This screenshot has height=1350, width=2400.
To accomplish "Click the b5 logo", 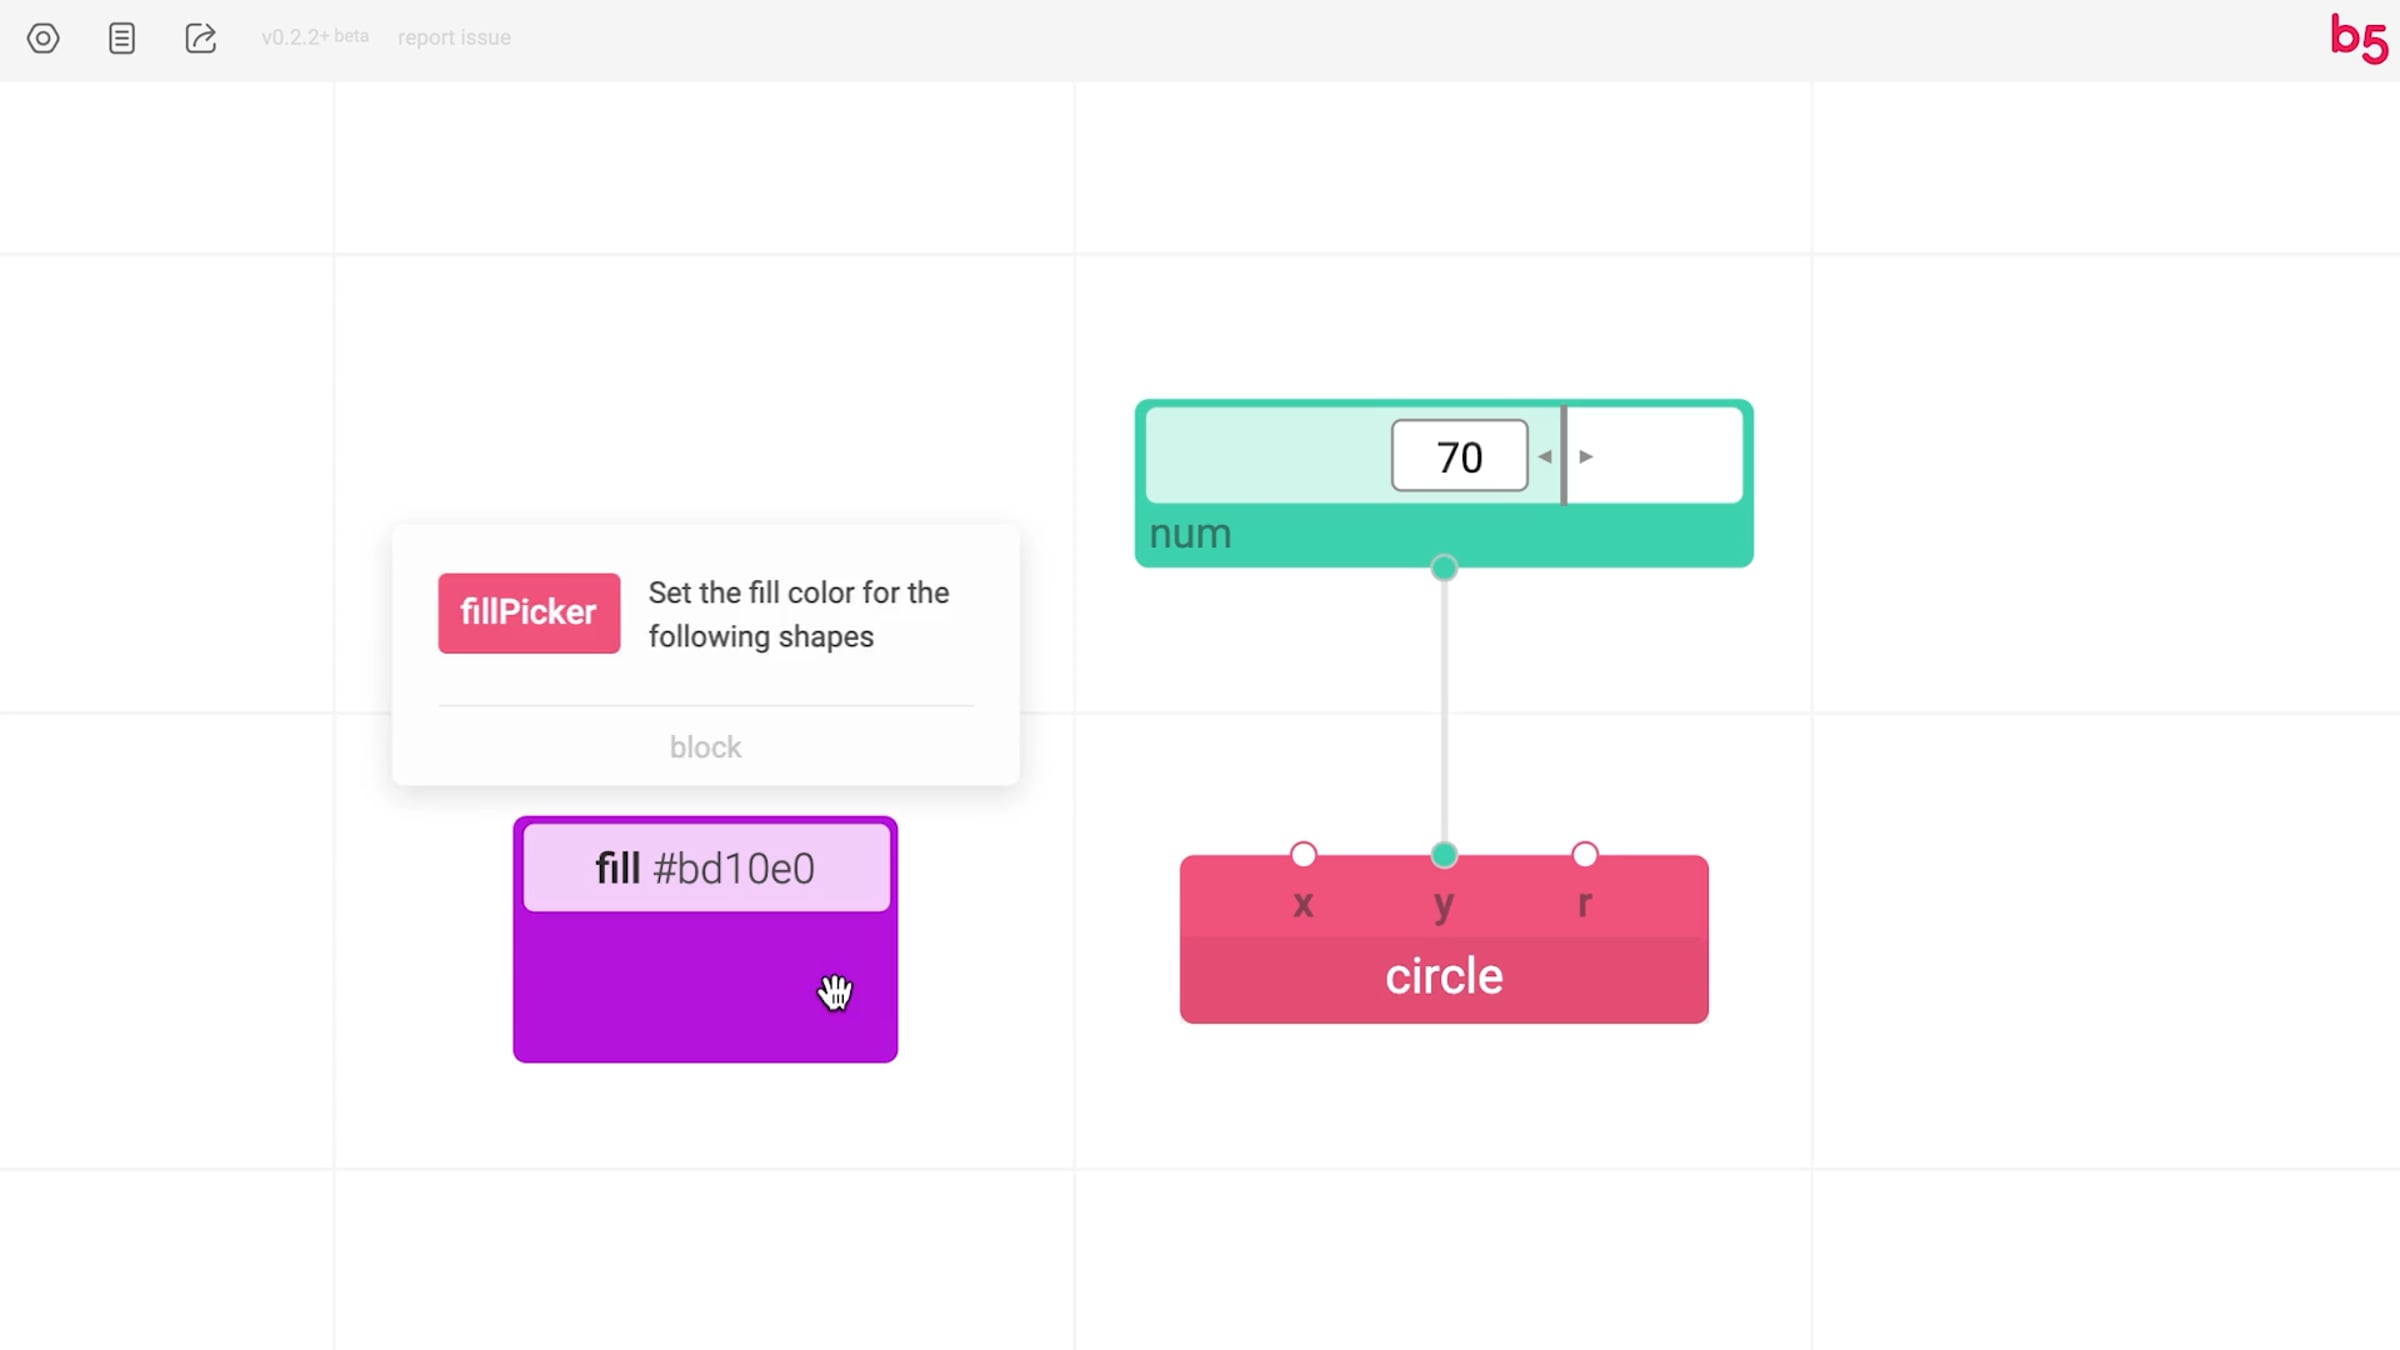I will (x=2358, y=40).
